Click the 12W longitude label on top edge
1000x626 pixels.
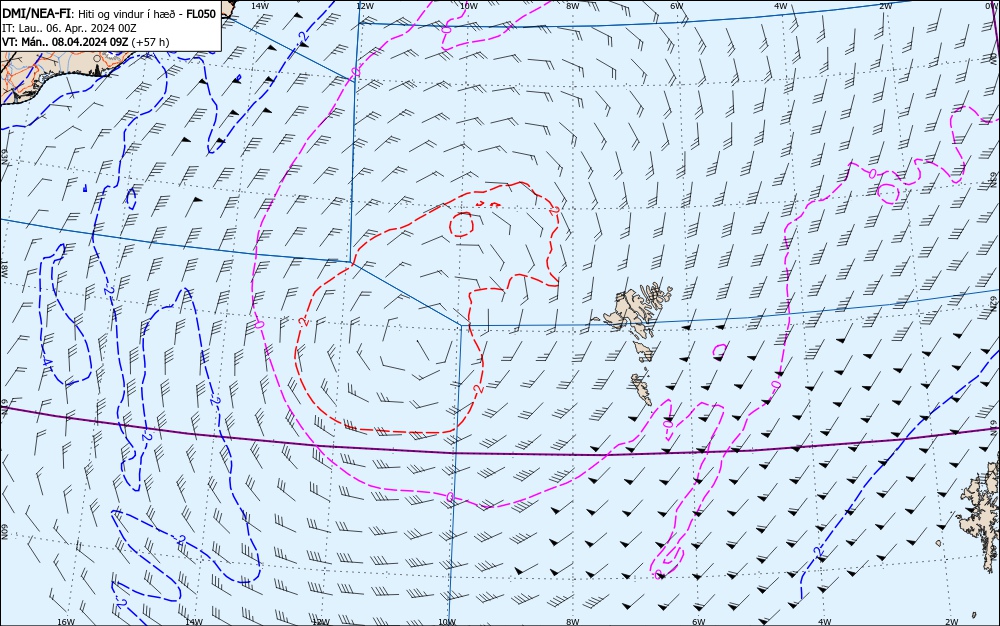(364, 6)
